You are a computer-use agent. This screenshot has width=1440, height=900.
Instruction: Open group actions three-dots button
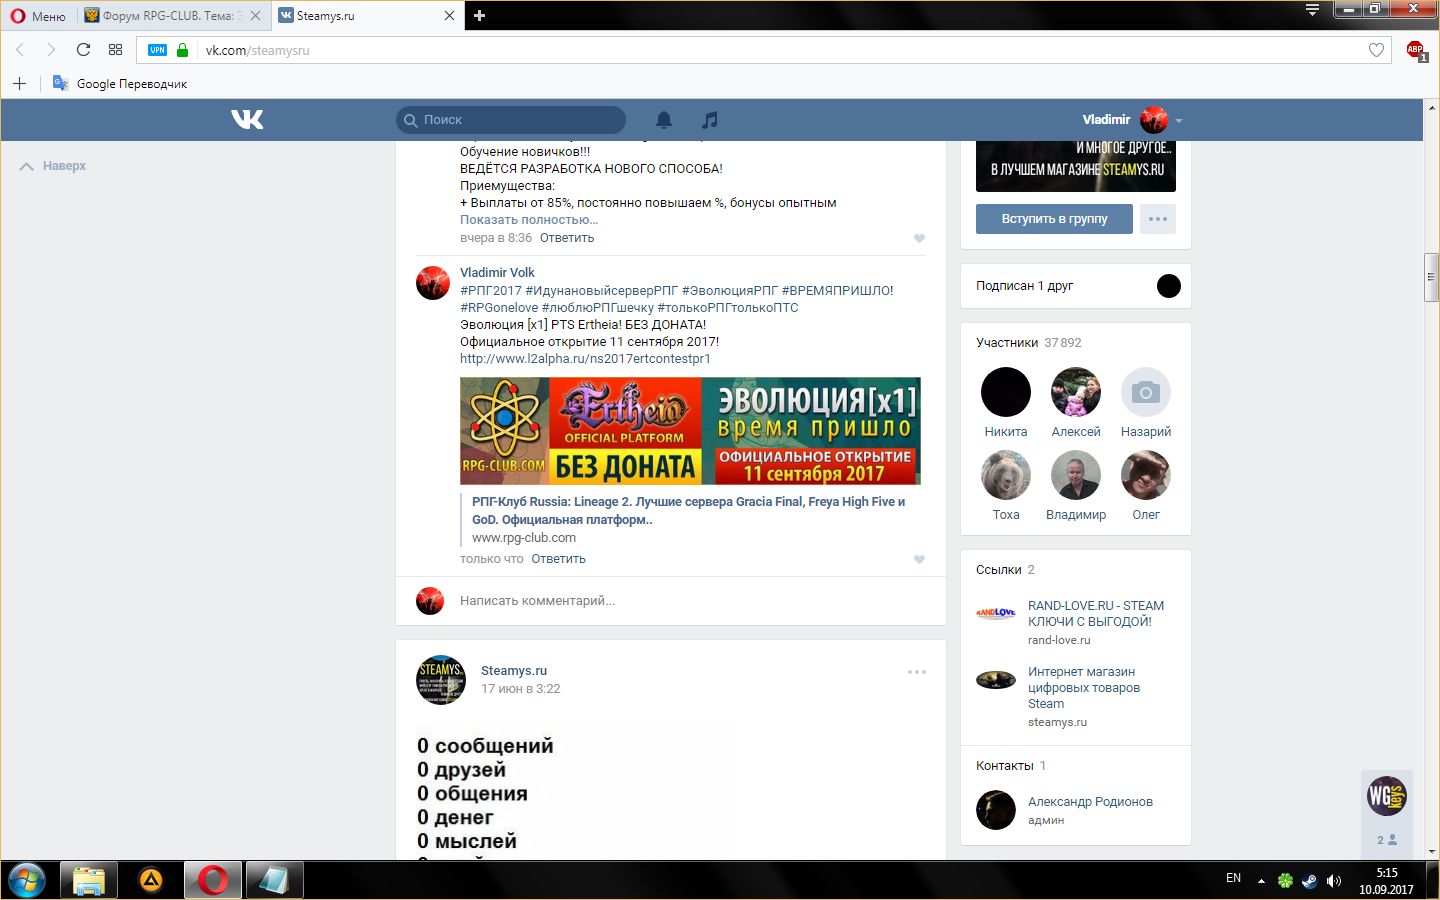click(1158, 219)
